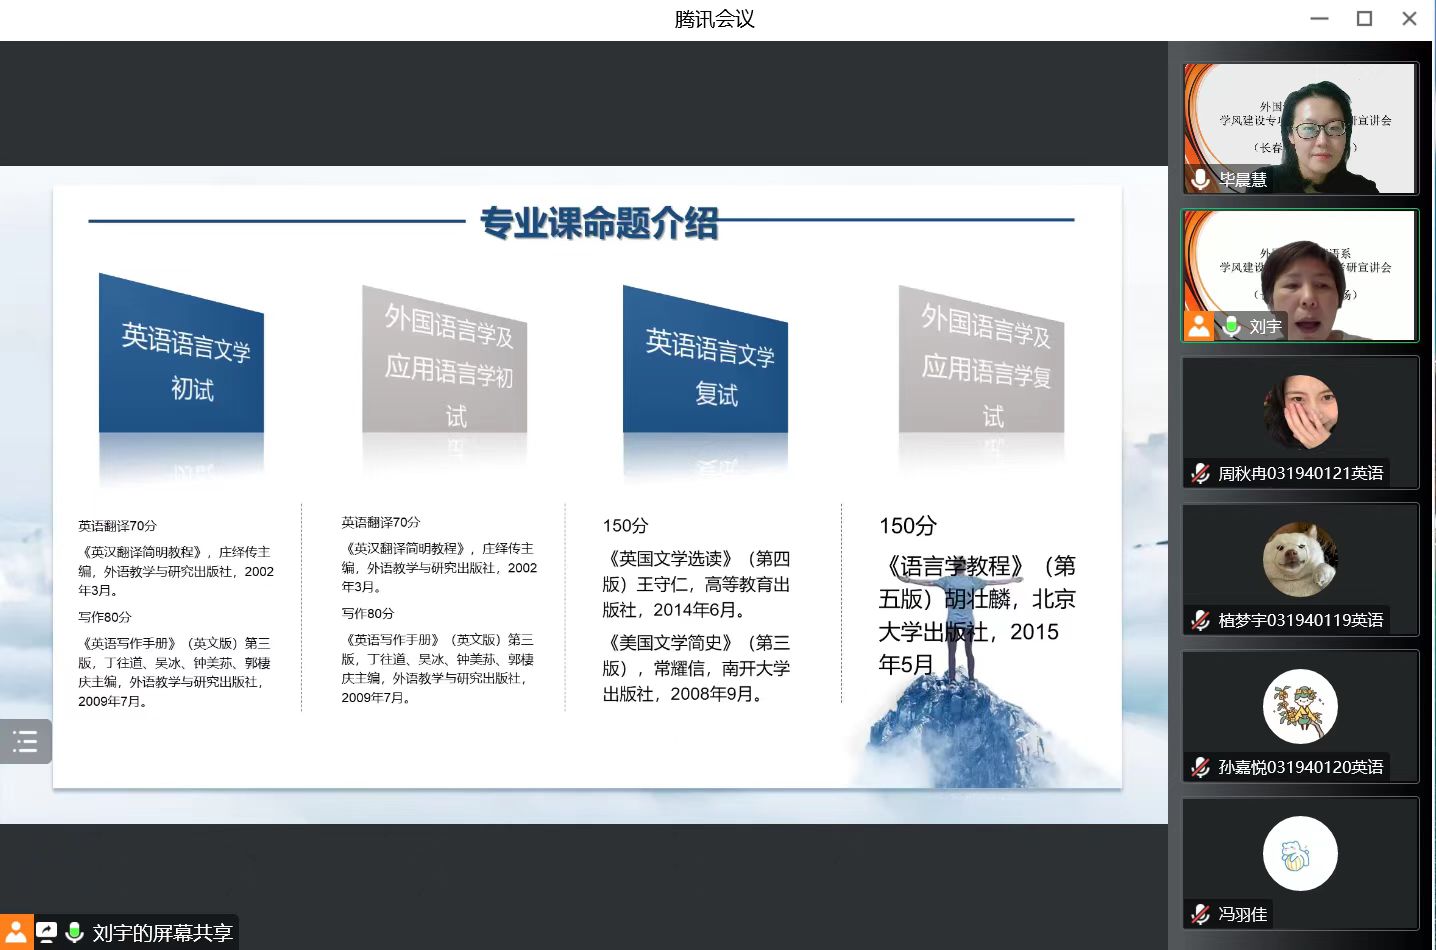Click the orange host icon at bottom-left
This screenshot has height=950, width=1436.
coord(16,932)
